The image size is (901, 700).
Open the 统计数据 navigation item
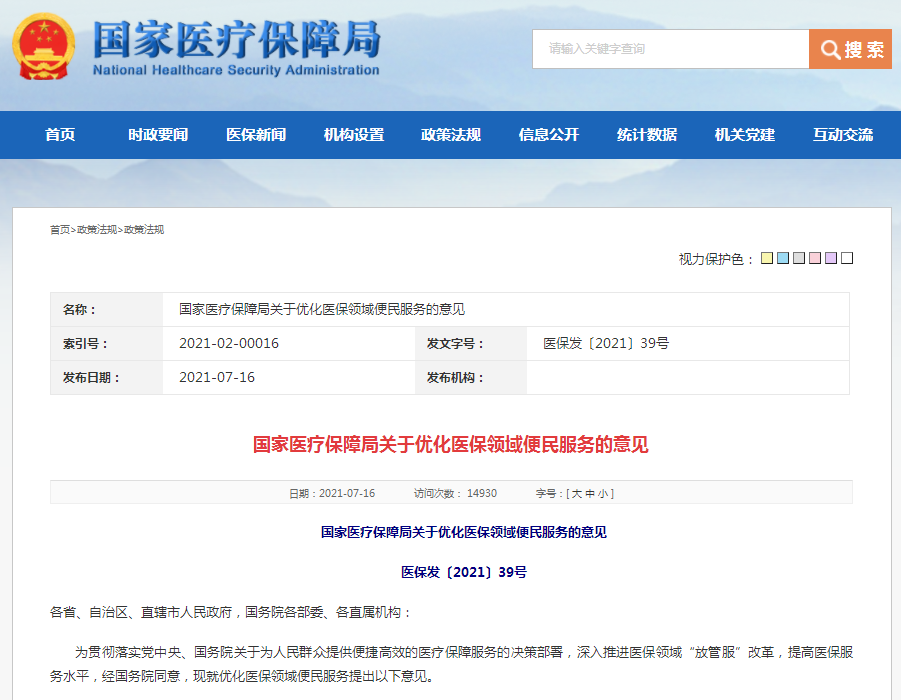click(x=646, y=135)
